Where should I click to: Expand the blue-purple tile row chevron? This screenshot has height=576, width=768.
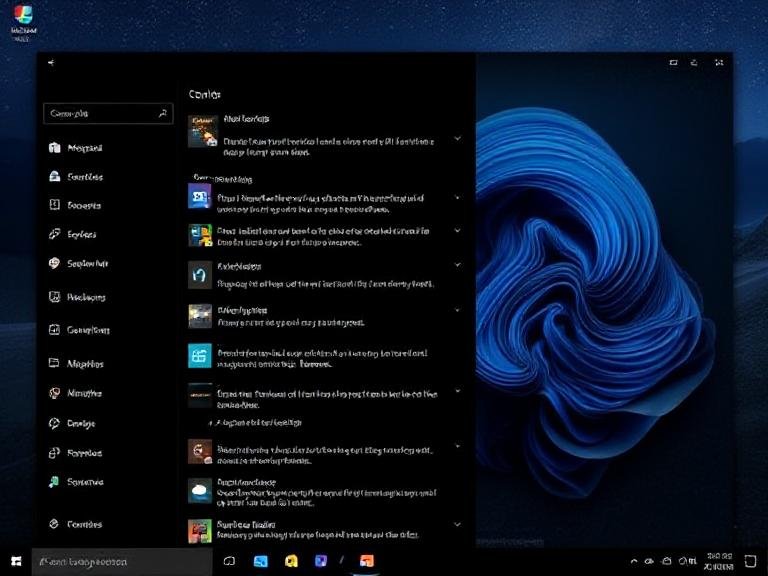457,197
